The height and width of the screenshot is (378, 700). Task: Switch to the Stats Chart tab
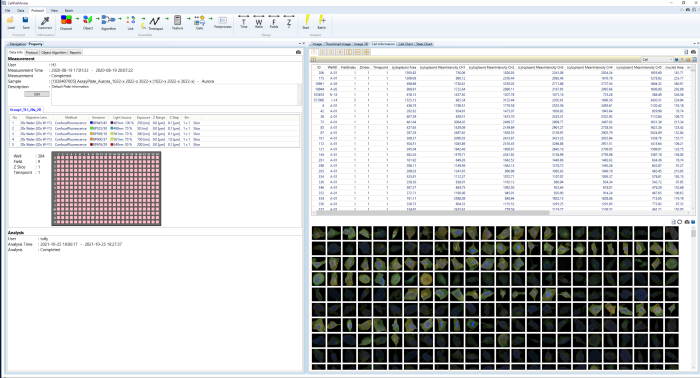(x=424, y=44)
